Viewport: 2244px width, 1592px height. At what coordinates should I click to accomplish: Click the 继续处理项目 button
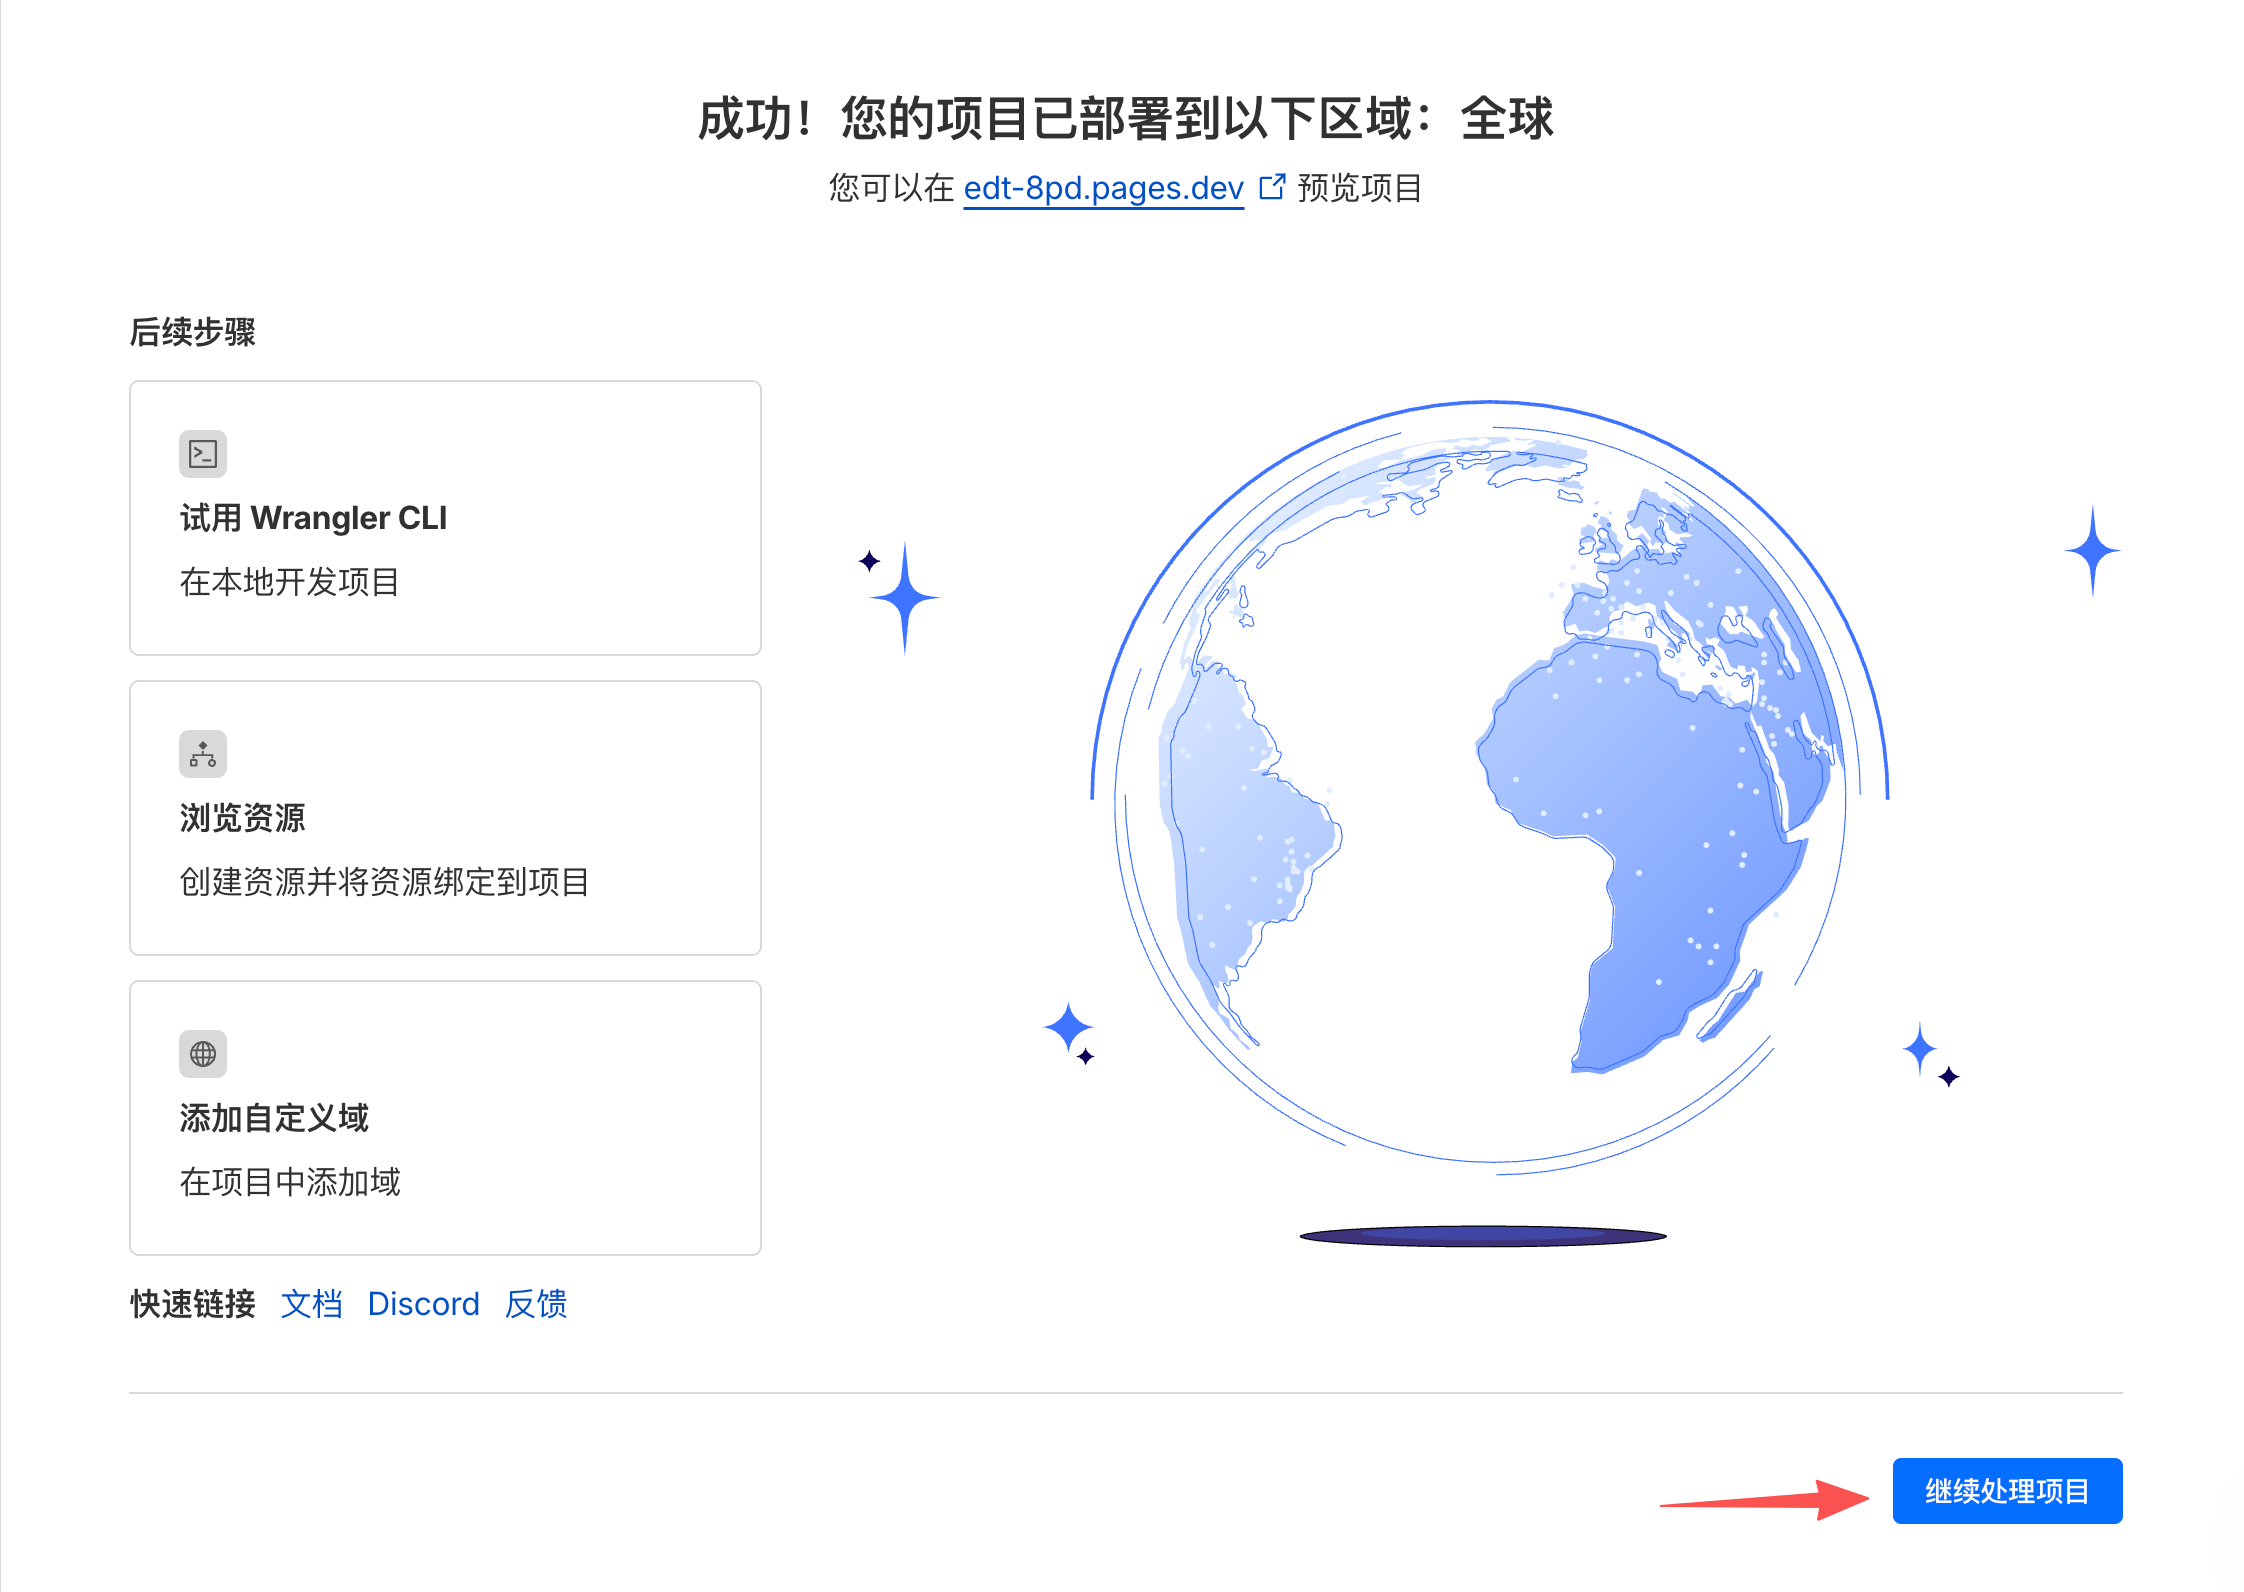tap(2007, 1491)
